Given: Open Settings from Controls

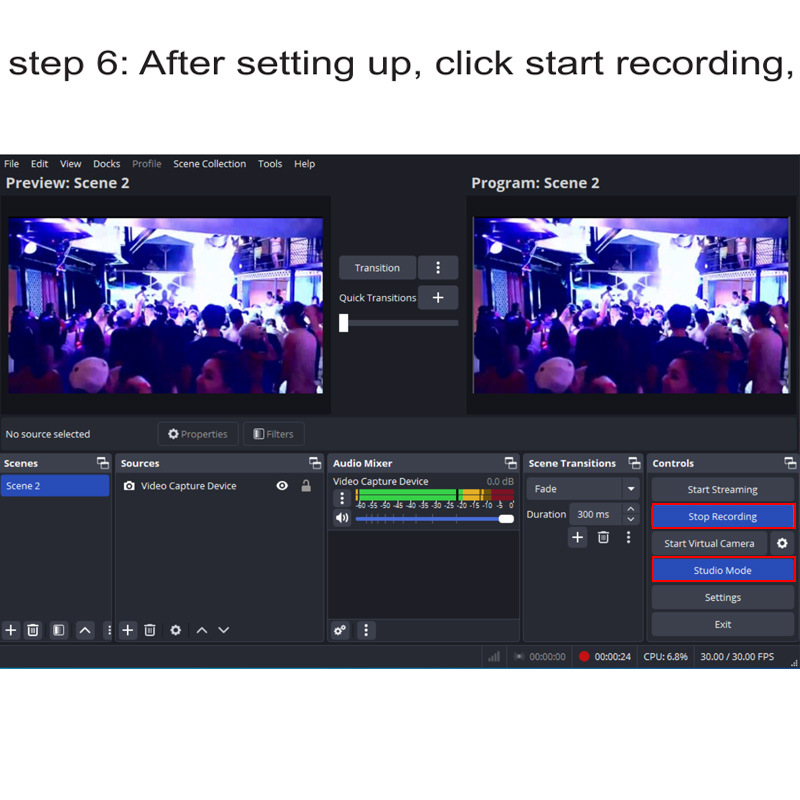Looking at the screenshot, I should 722,597.
